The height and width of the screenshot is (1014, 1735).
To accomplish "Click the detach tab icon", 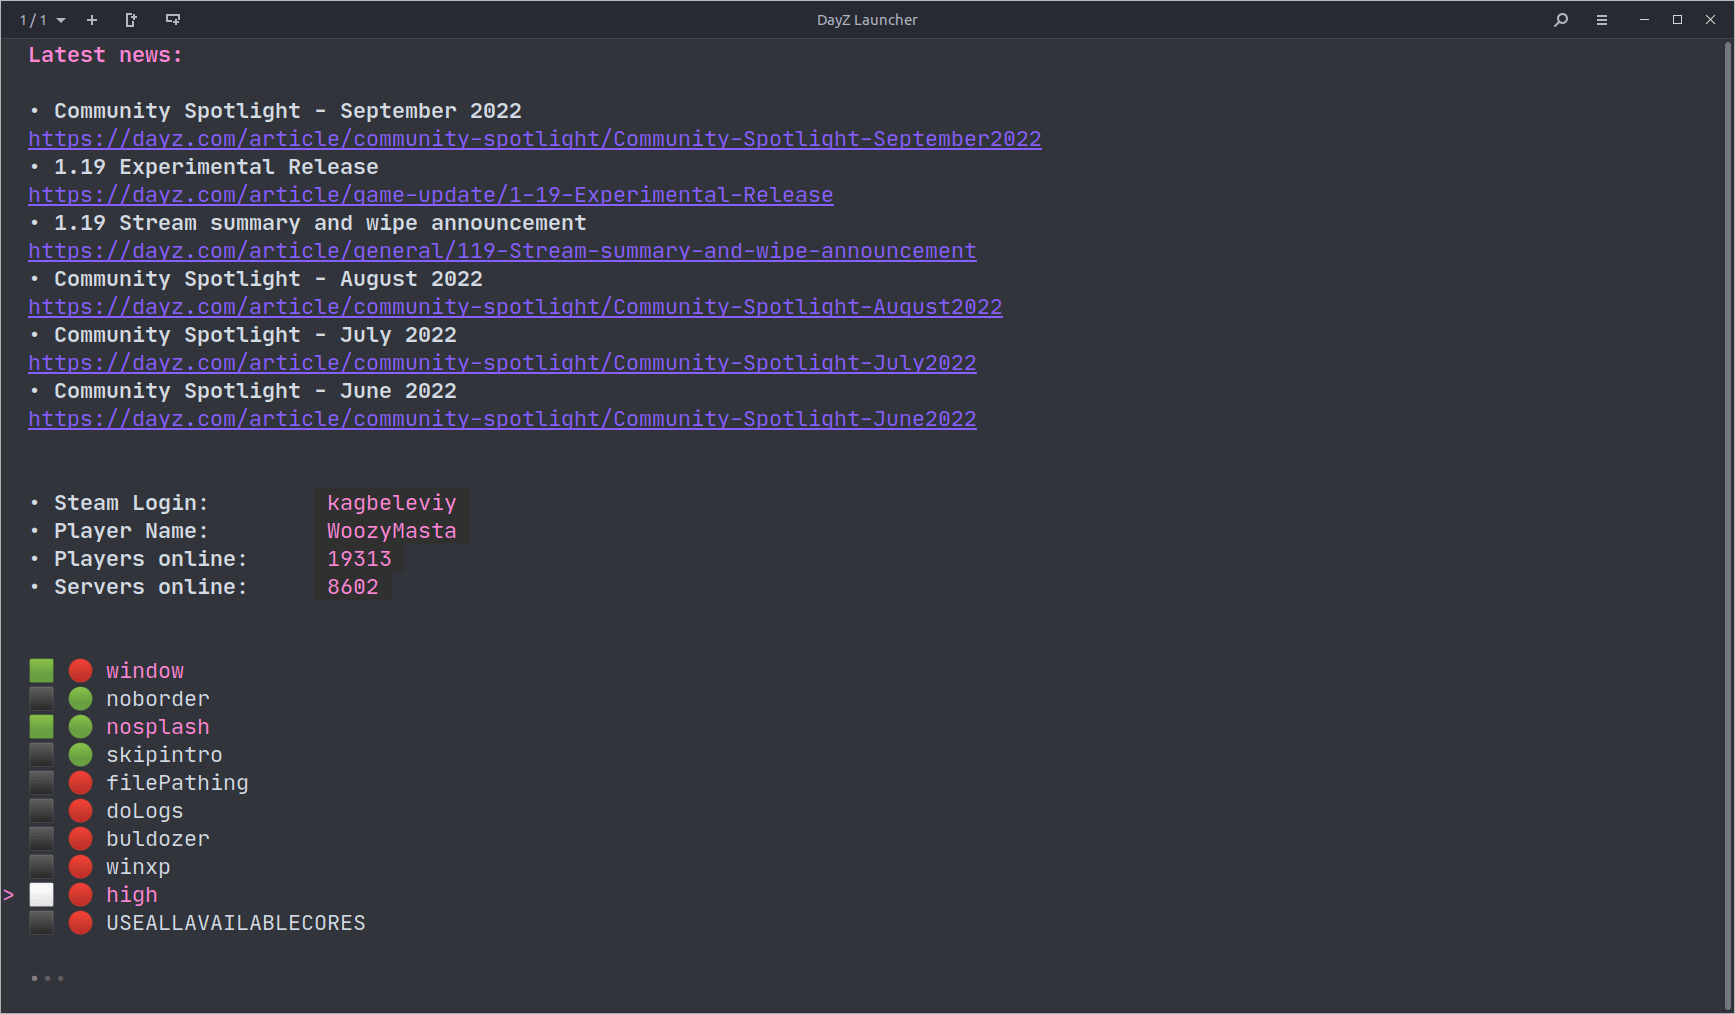I will coord(131,20).
